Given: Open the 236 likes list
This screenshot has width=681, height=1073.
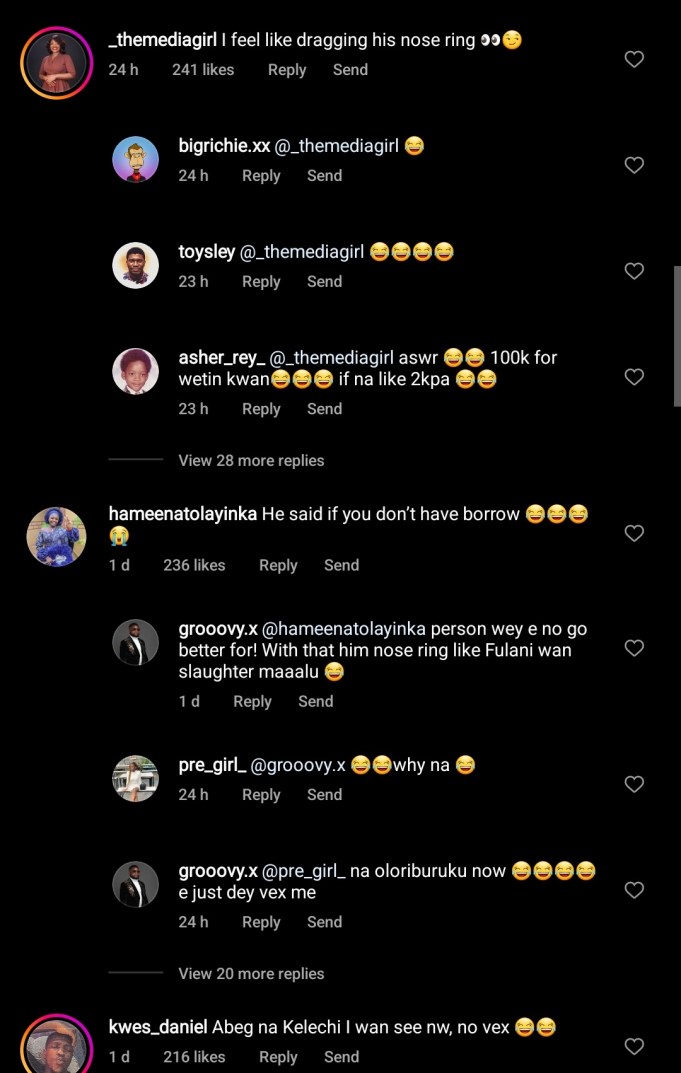Looking at the screenshot, I should [194, 565].
